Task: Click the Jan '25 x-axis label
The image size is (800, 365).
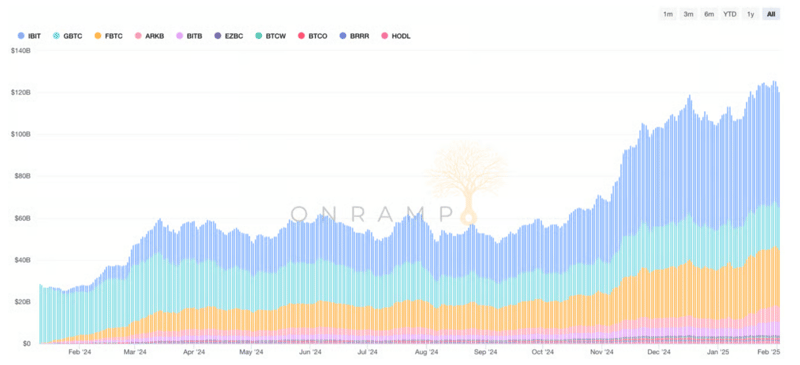Action: click(x=718, y=352)
